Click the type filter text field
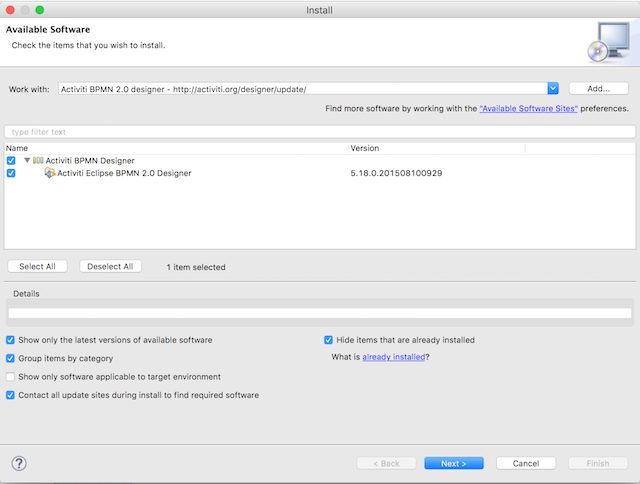 [x=320, y=132]
